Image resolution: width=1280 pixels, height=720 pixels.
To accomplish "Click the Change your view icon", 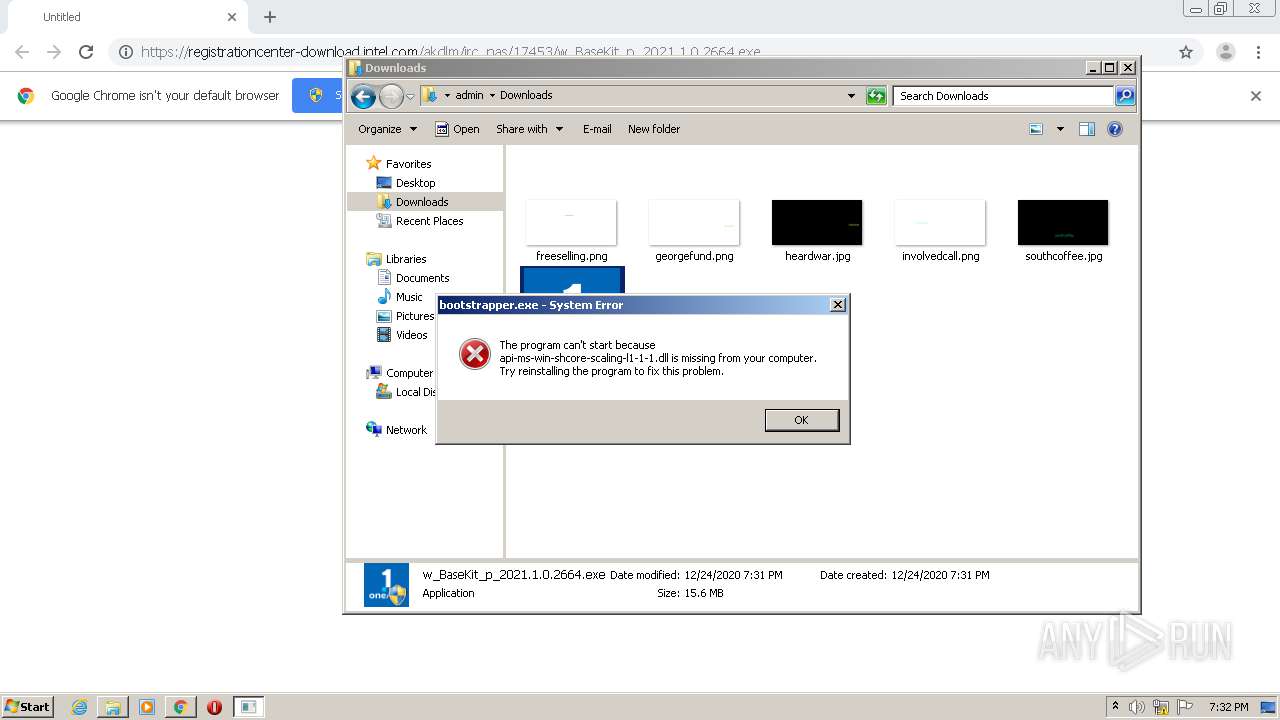I will [1036, 129].
